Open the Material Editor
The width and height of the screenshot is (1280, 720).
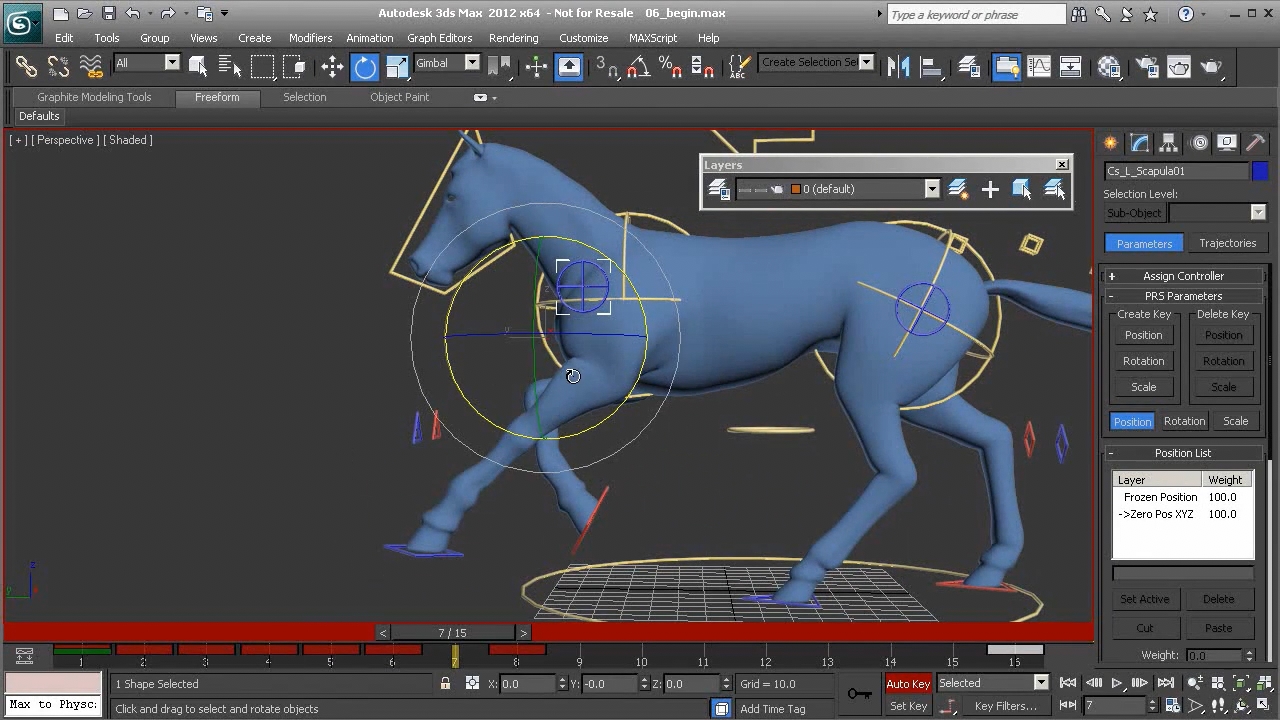[x=1109, y=67]
